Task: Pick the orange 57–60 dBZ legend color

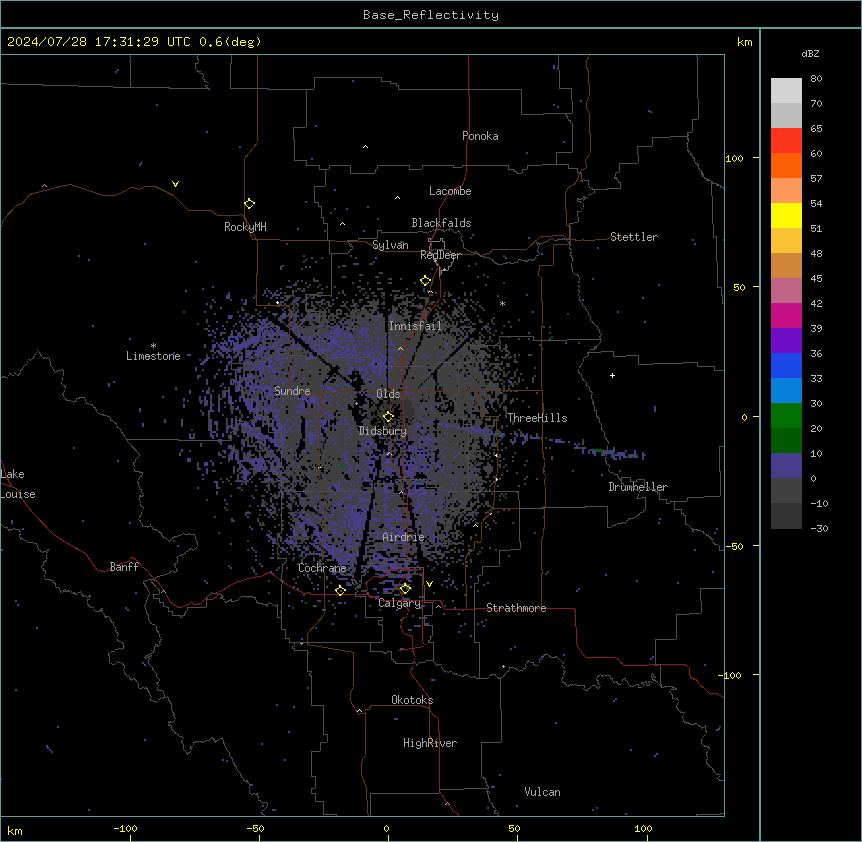Action: 786,165
